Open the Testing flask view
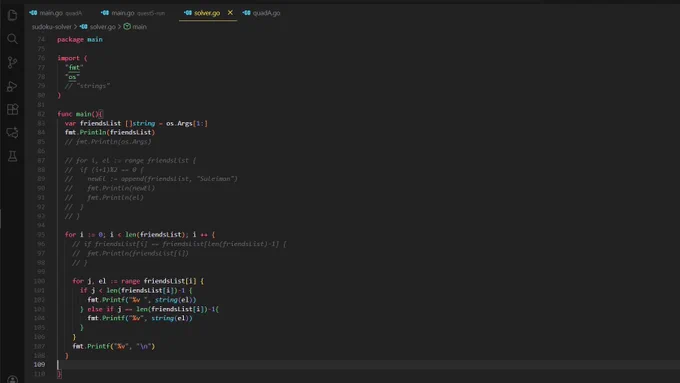The width and height of the screenshot is (680, 383). click(12, 156)
